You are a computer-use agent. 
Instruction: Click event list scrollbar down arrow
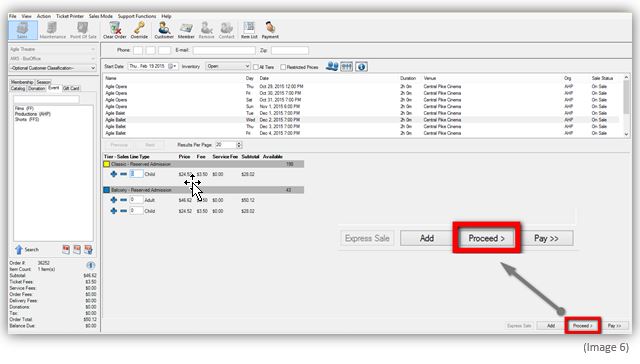[626, 134]
